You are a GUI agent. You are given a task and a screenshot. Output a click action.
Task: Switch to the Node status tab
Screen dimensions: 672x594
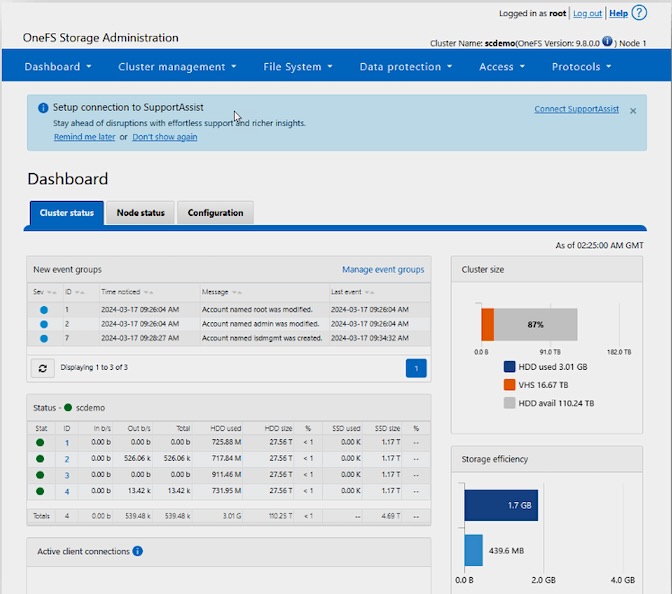pyautogui.click(x=141, y=213)
